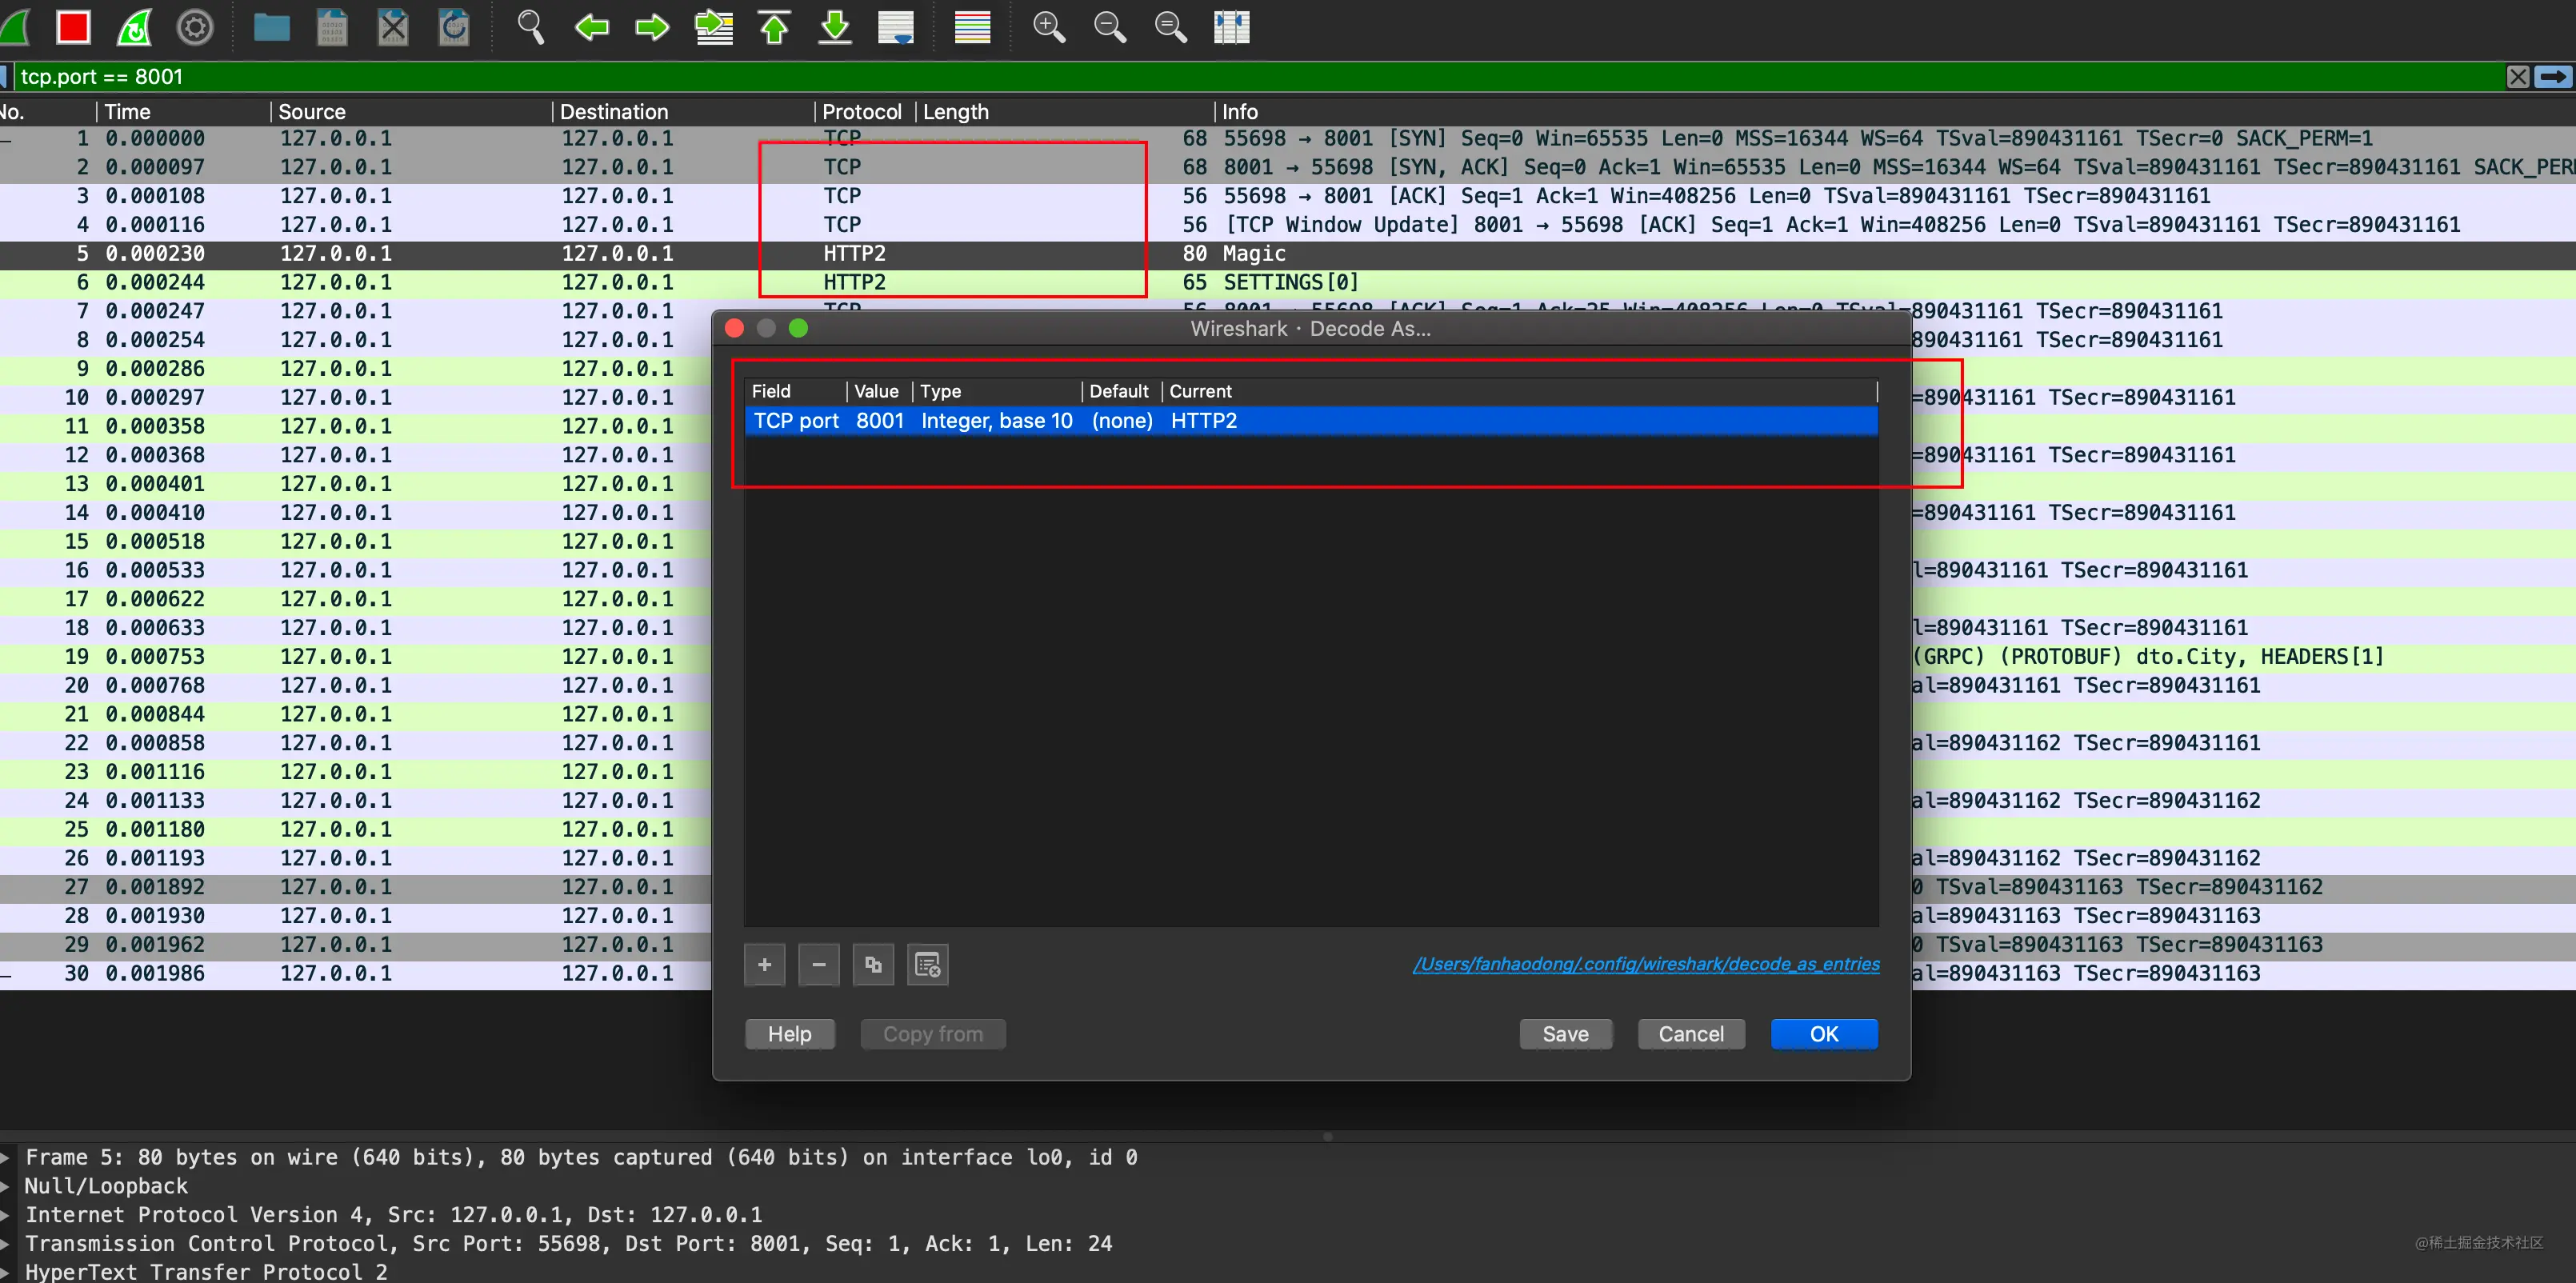This screenshot has height=1283, width=2576.
Task: Click Cancel in Decode As dialog
Action: [x=1691, y=1035]
